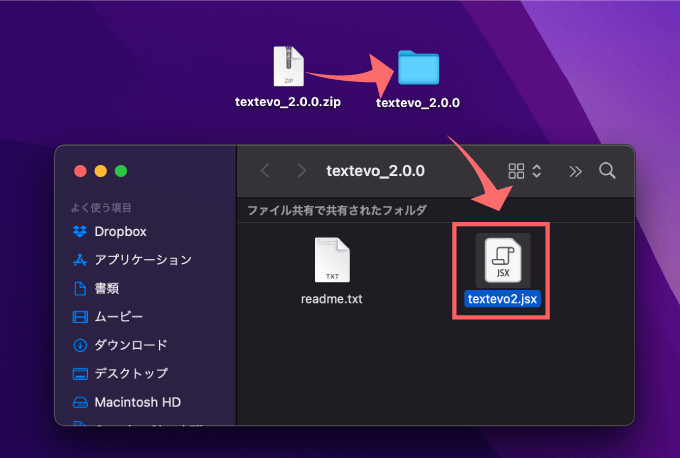680x458 pixels.
Task: Click the よく使う項目 sidebar section header
Action: 101,208
